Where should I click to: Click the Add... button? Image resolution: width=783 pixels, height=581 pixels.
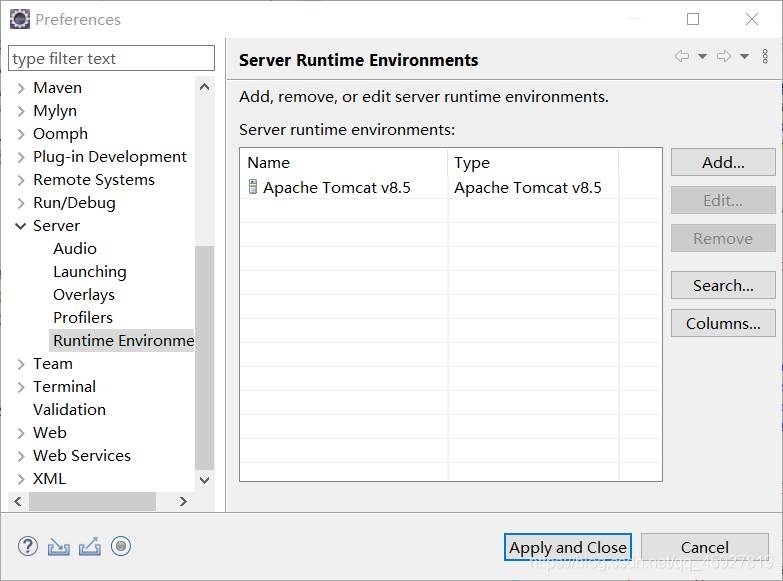[723, 162]
